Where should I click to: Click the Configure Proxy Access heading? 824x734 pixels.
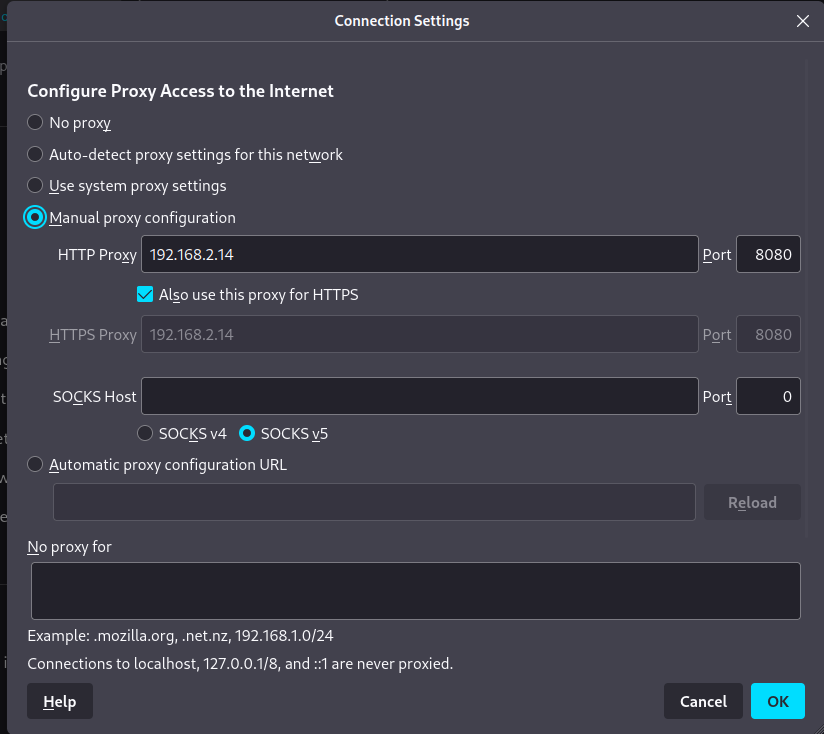pyautogui.click(x=180, y=91)
